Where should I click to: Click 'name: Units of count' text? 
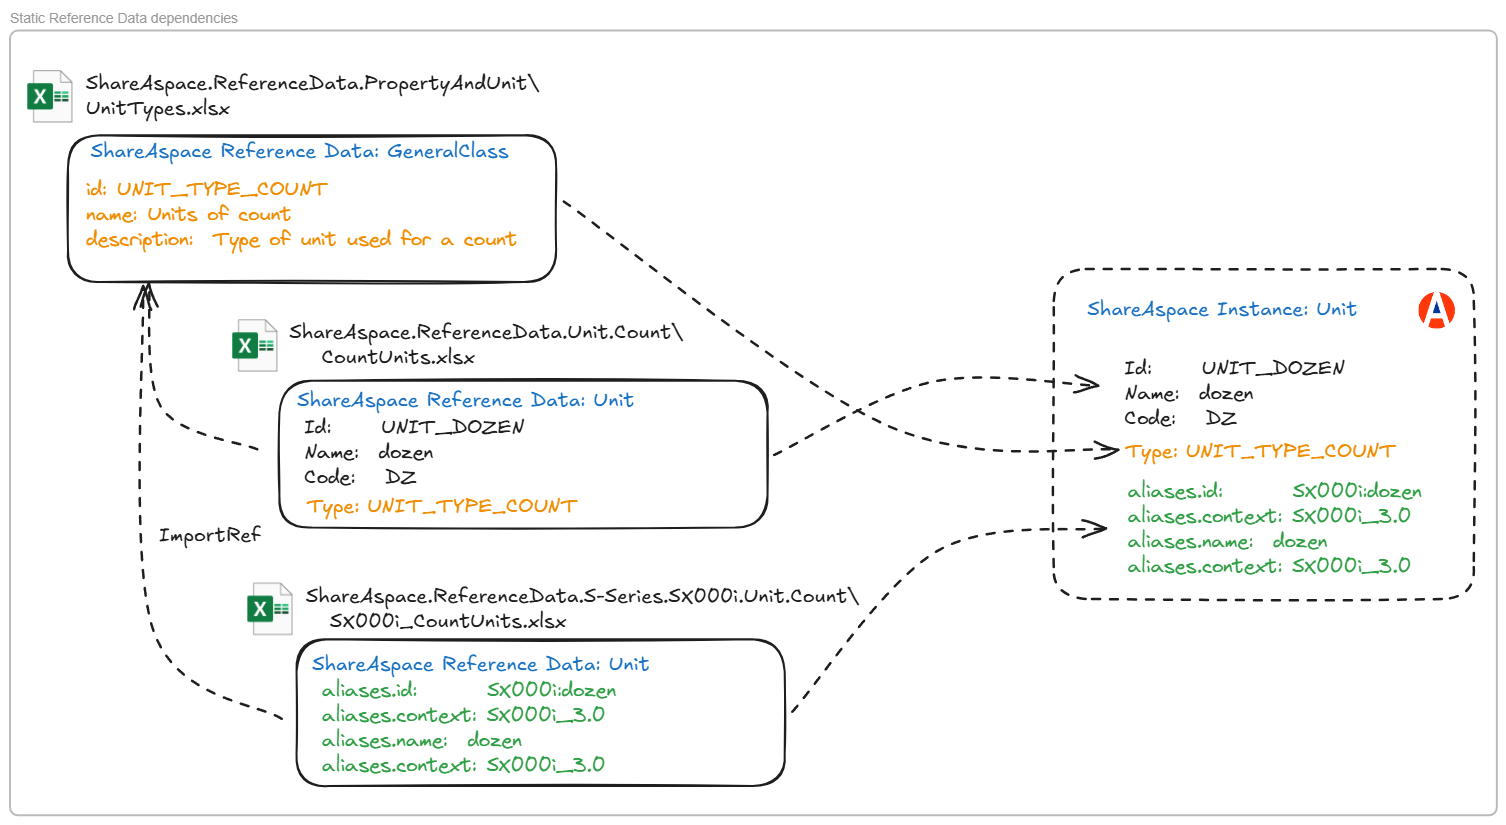pyautogui.click(x=188, y=214)
